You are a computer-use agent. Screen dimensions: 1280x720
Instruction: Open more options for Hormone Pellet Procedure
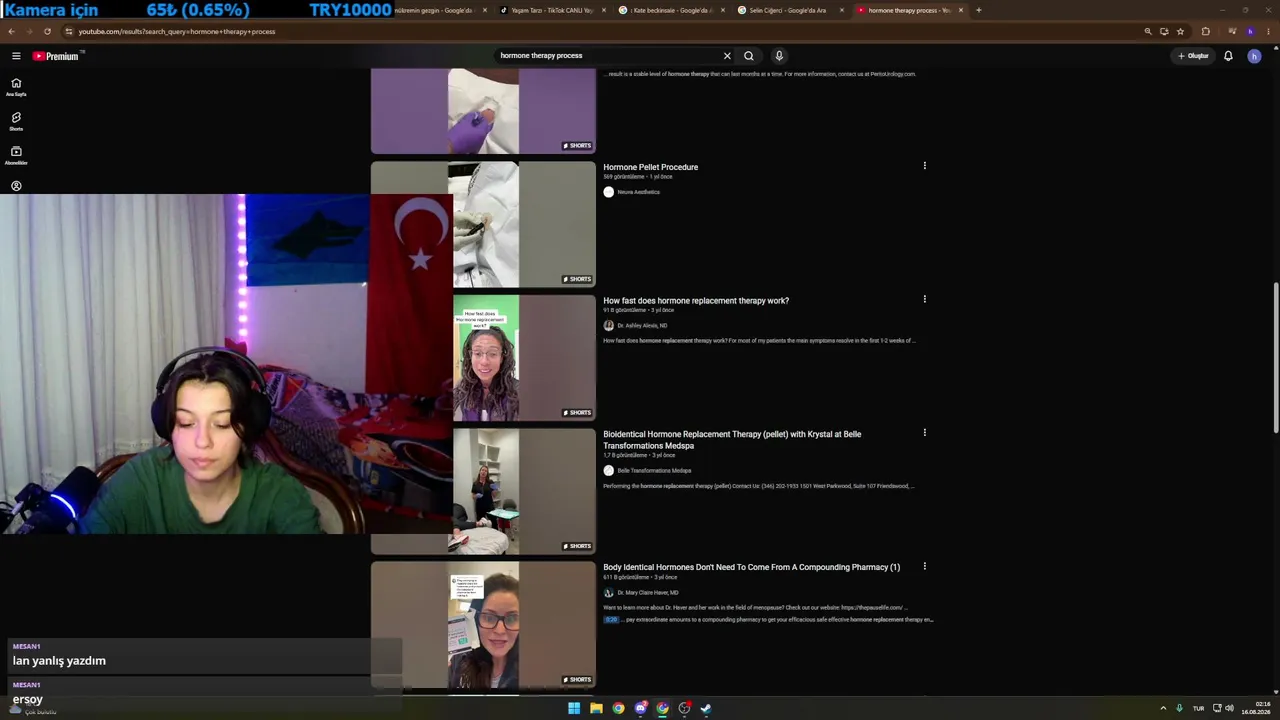click(924, 166)
